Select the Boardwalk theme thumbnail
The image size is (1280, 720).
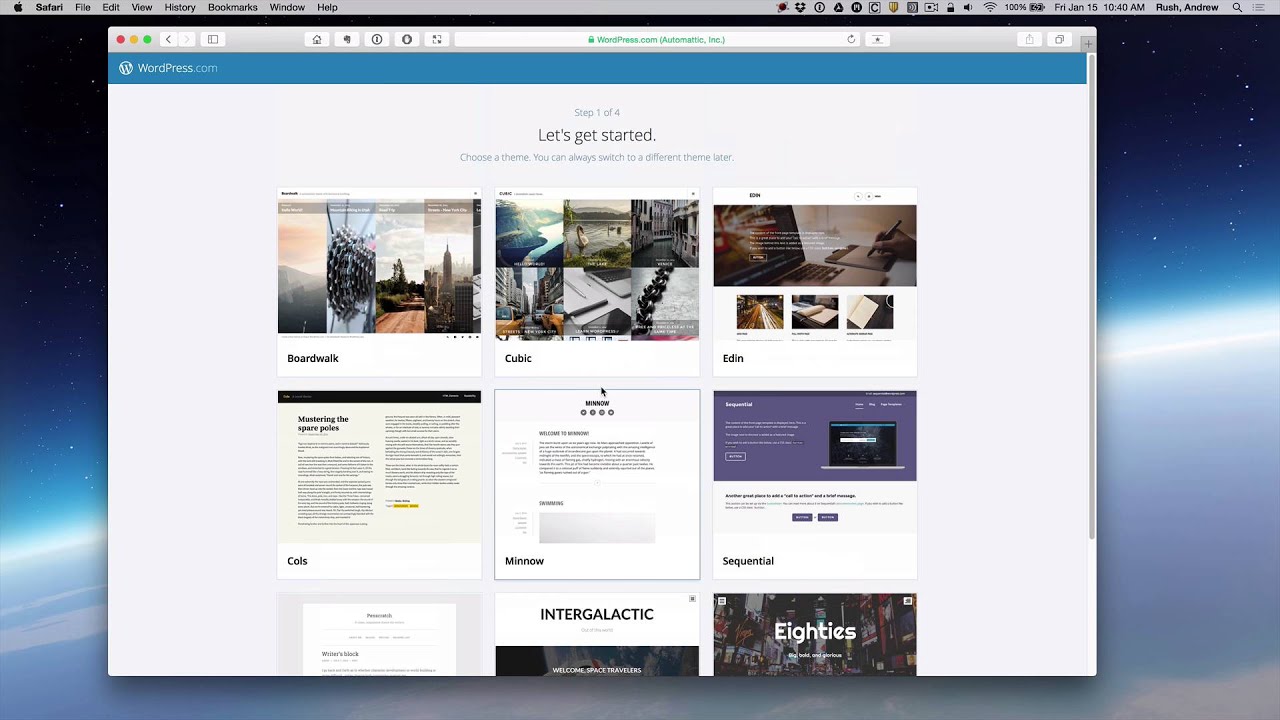pyautogui.click(x=379, y=265)
